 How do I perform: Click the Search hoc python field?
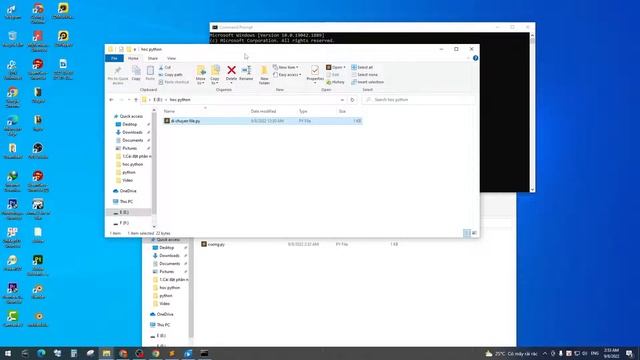tap(418, 100)
